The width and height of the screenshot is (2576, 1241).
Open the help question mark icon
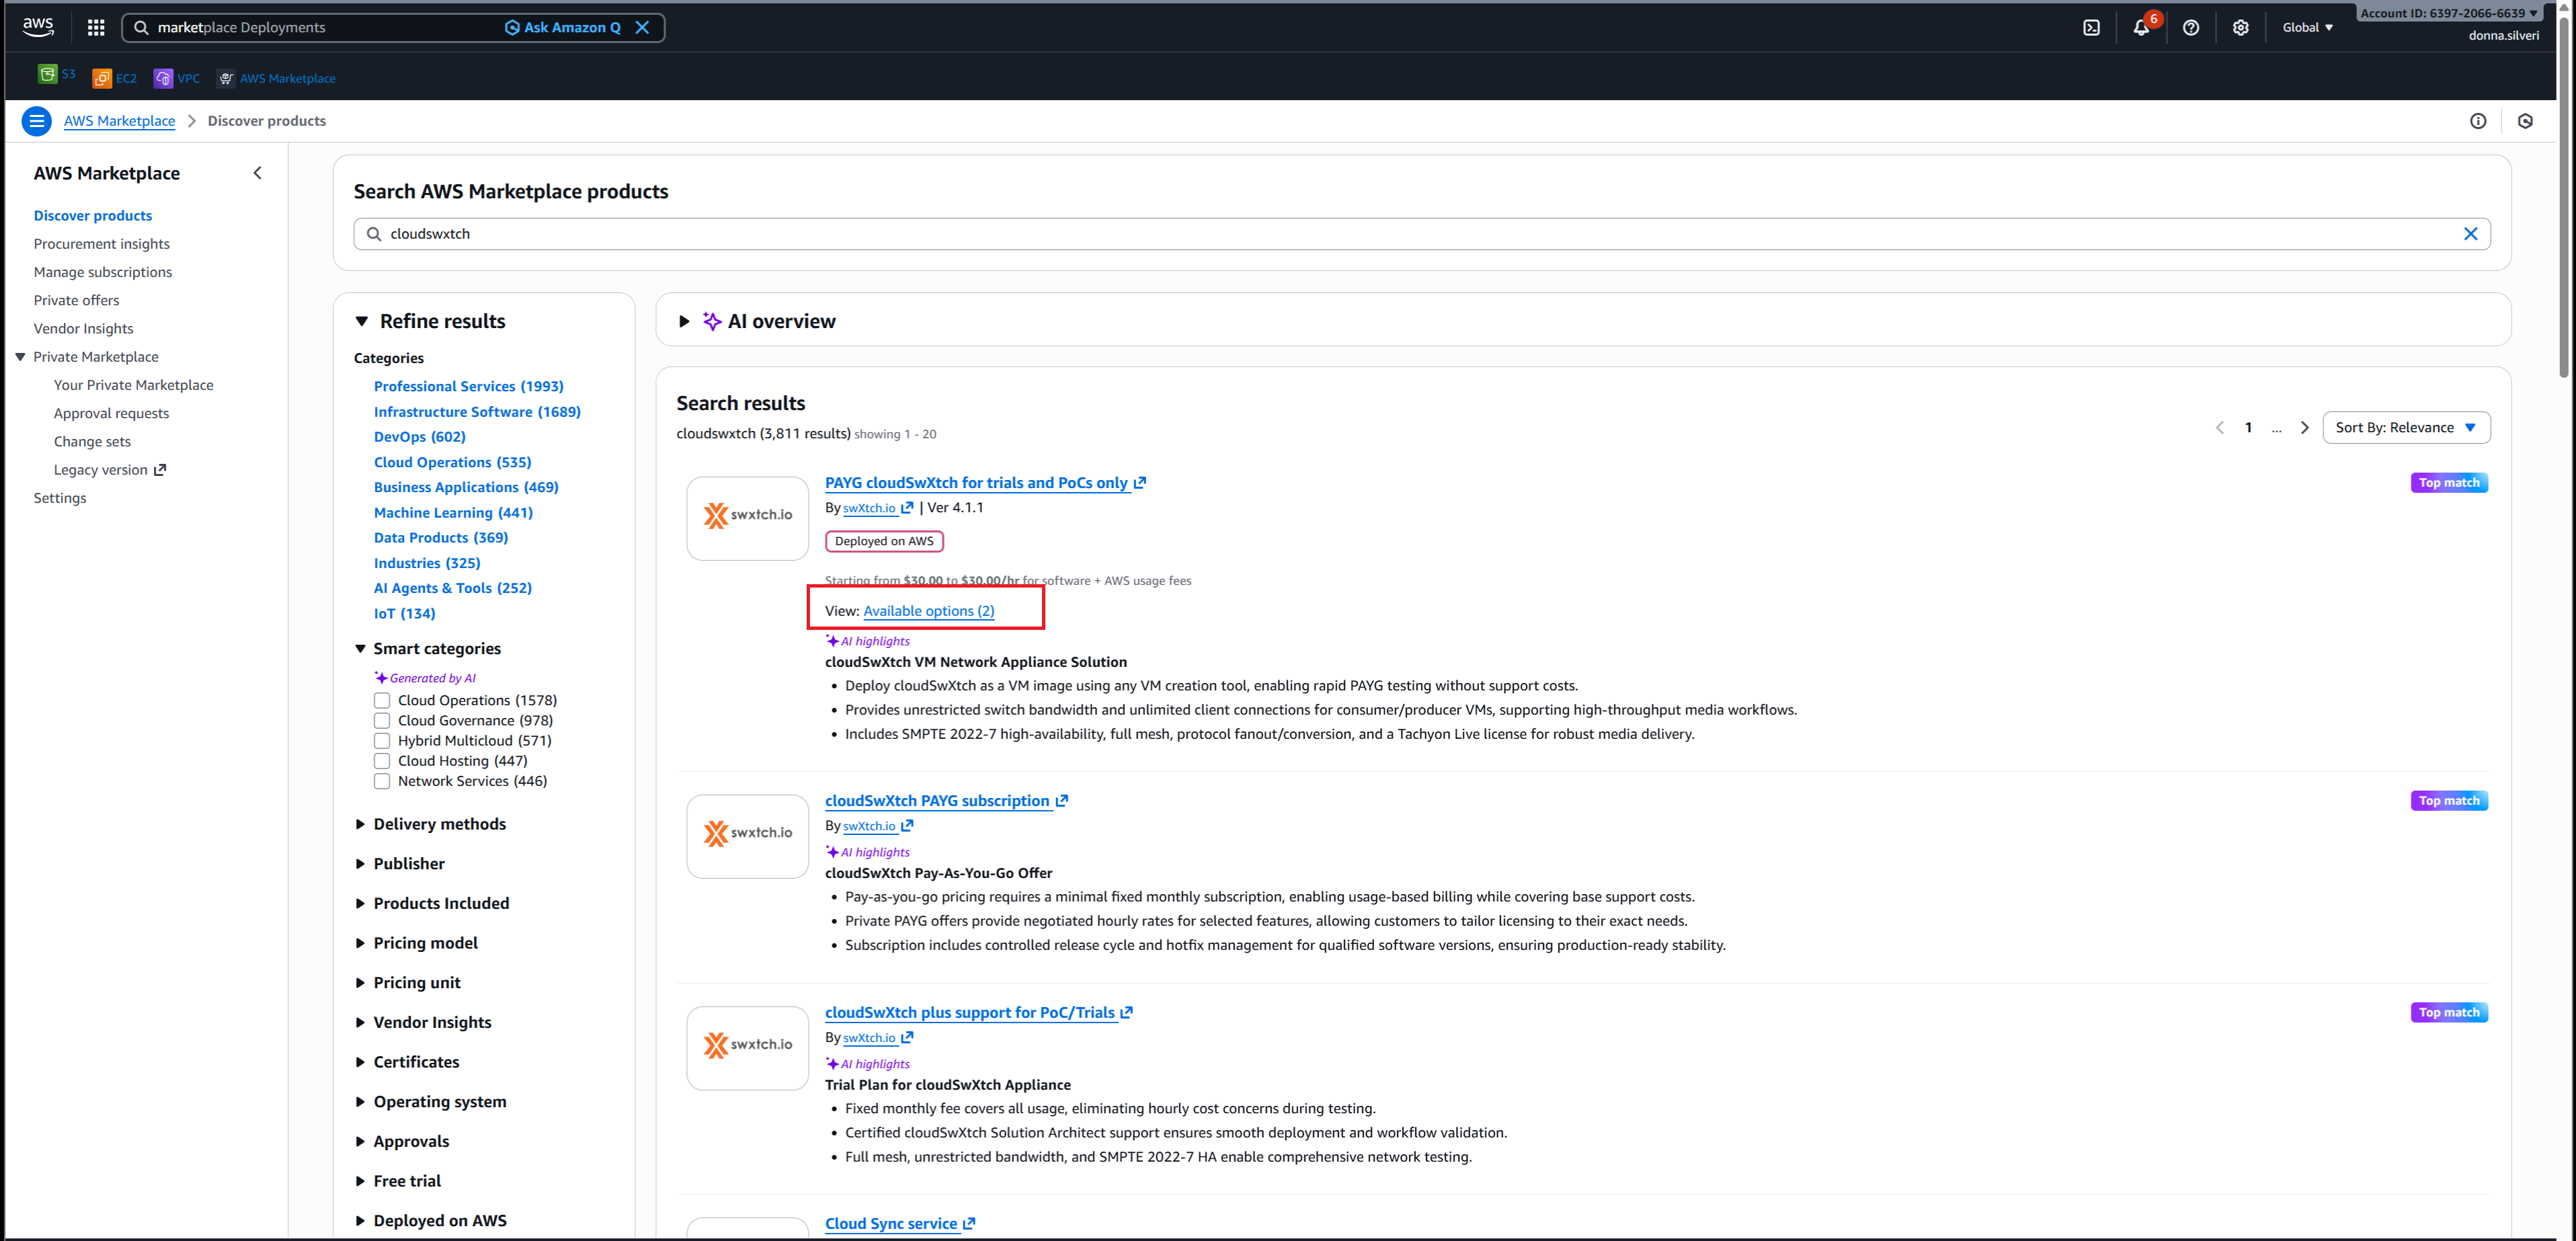click(x=2190, y=28)
